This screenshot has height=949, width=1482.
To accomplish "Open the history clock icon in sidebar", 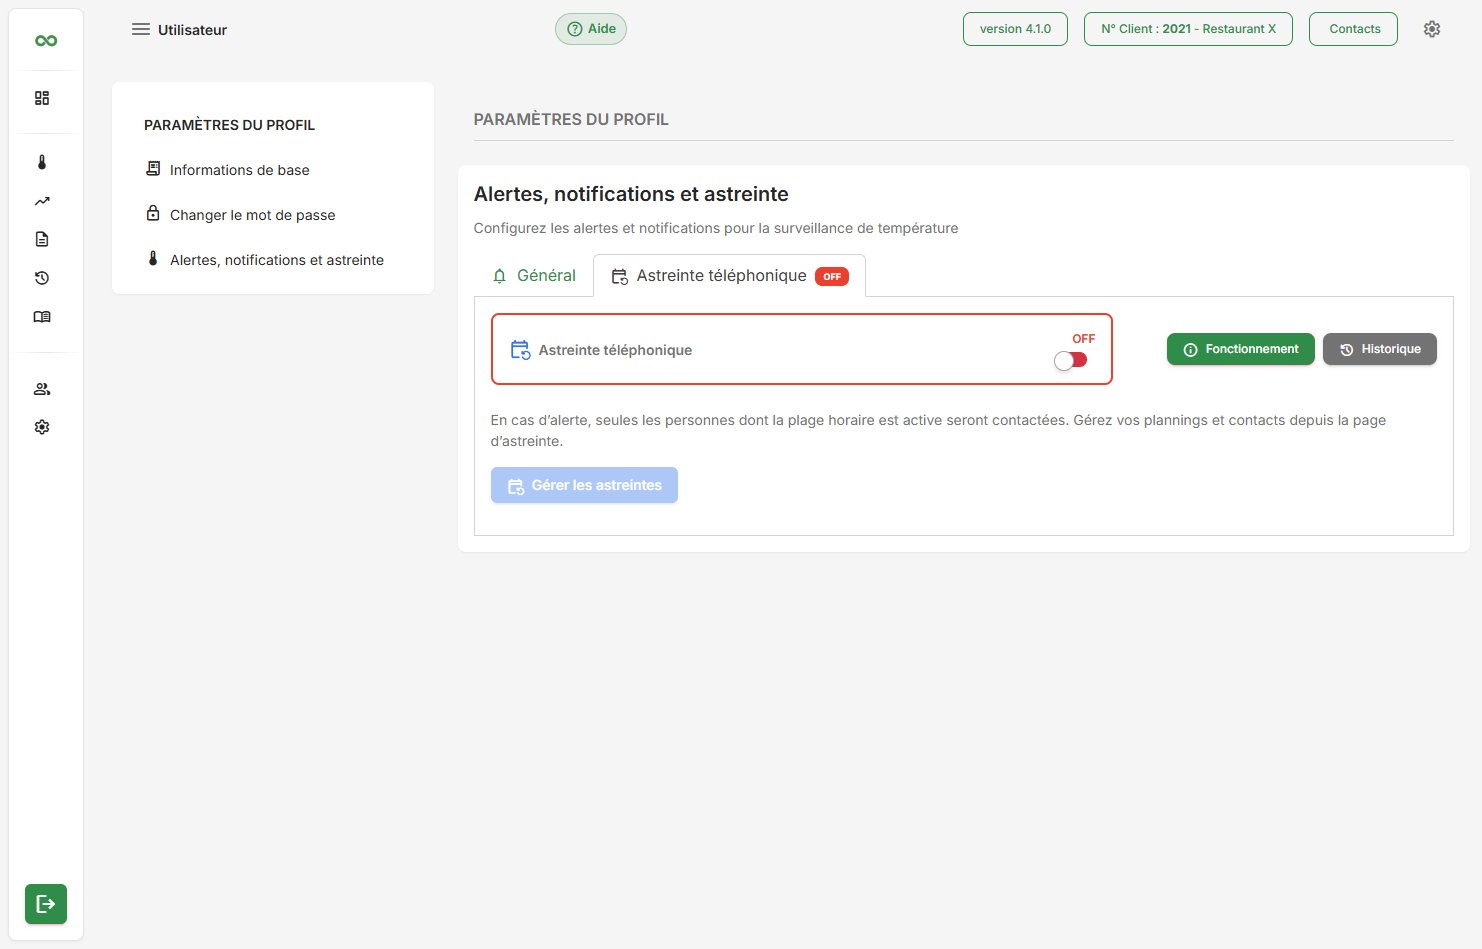I will coord(42,278).
